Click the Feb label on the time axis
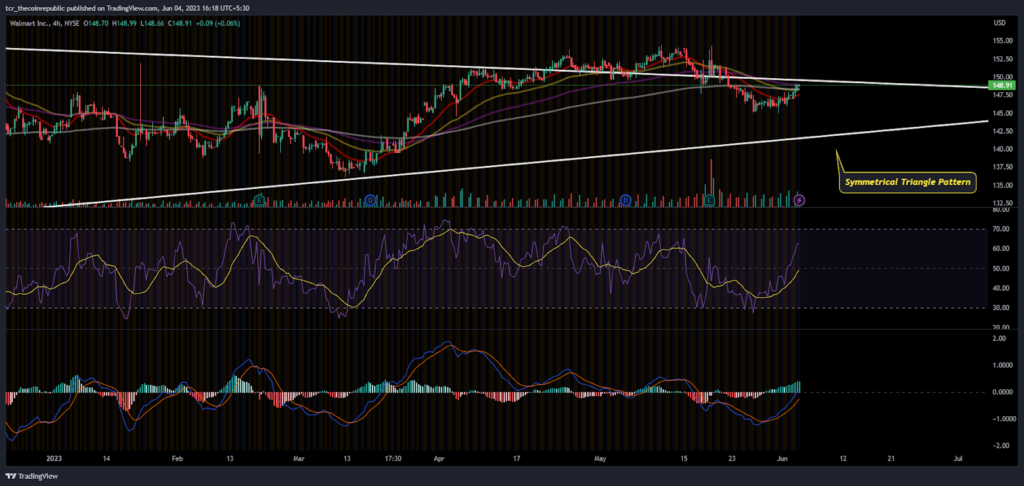 pyautogui.click(x=178, y=460)
